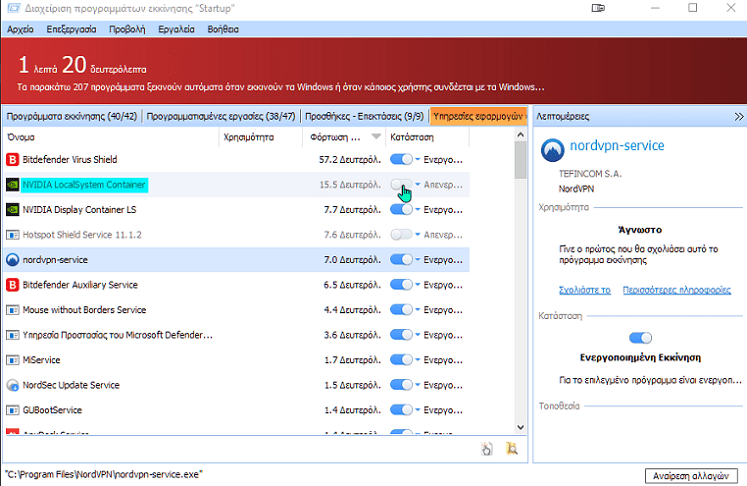This screenshot has width=747, height=486.
Task: Click the Microsoft Defender service icon
Action: (12, 335)
